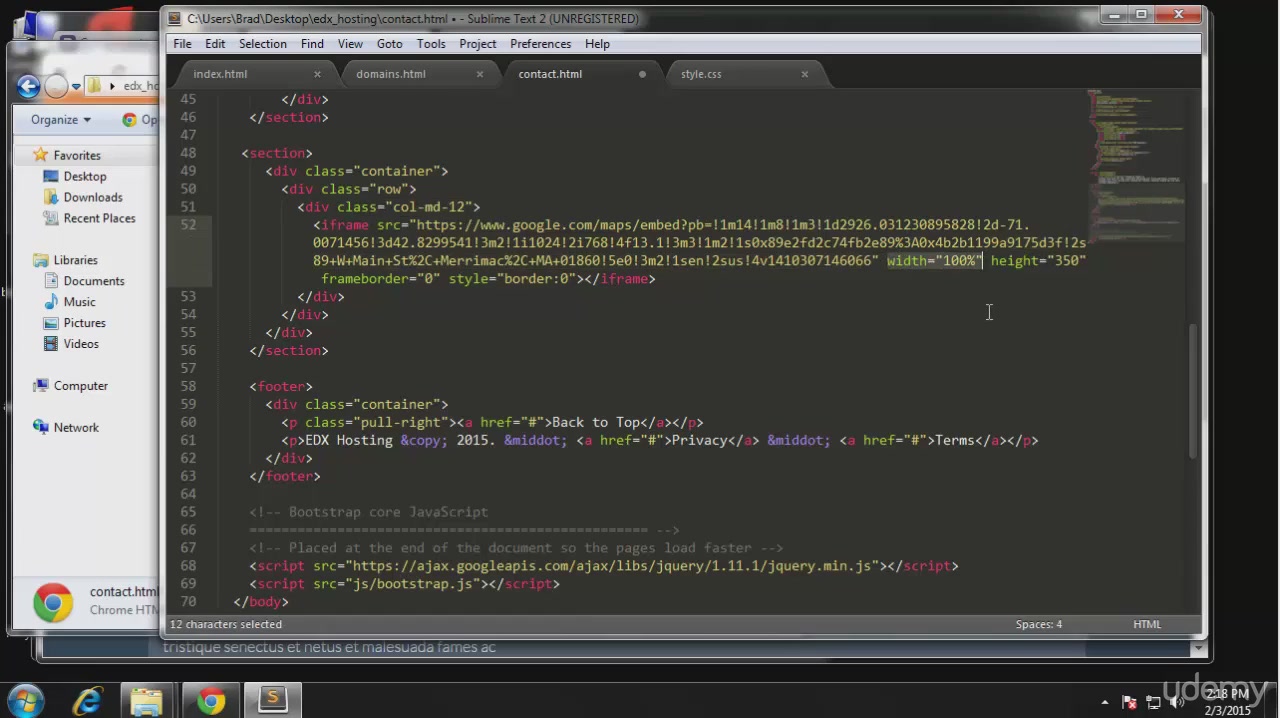Click the height="350" attribute text

click(x=1038, y=261)
